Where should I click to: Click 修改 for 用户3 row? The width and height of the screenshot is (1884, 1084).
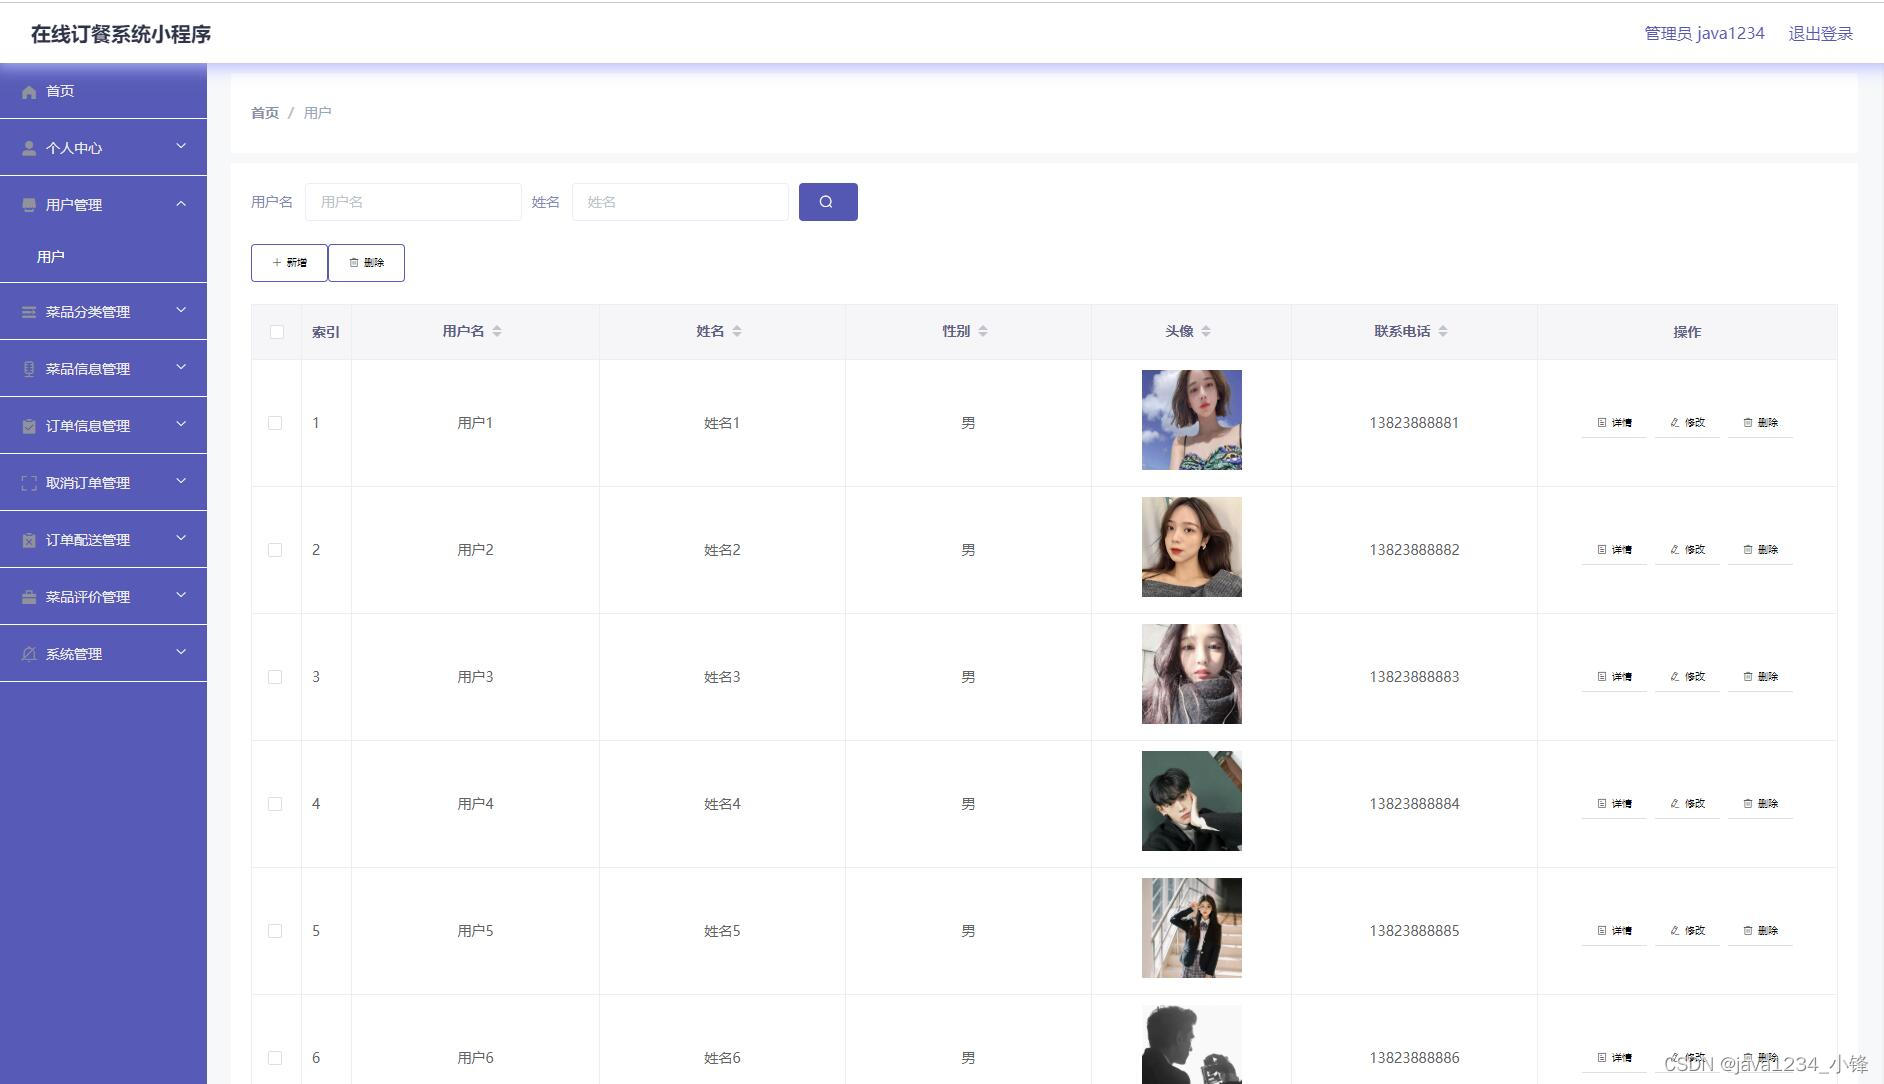click(1687, 677)
